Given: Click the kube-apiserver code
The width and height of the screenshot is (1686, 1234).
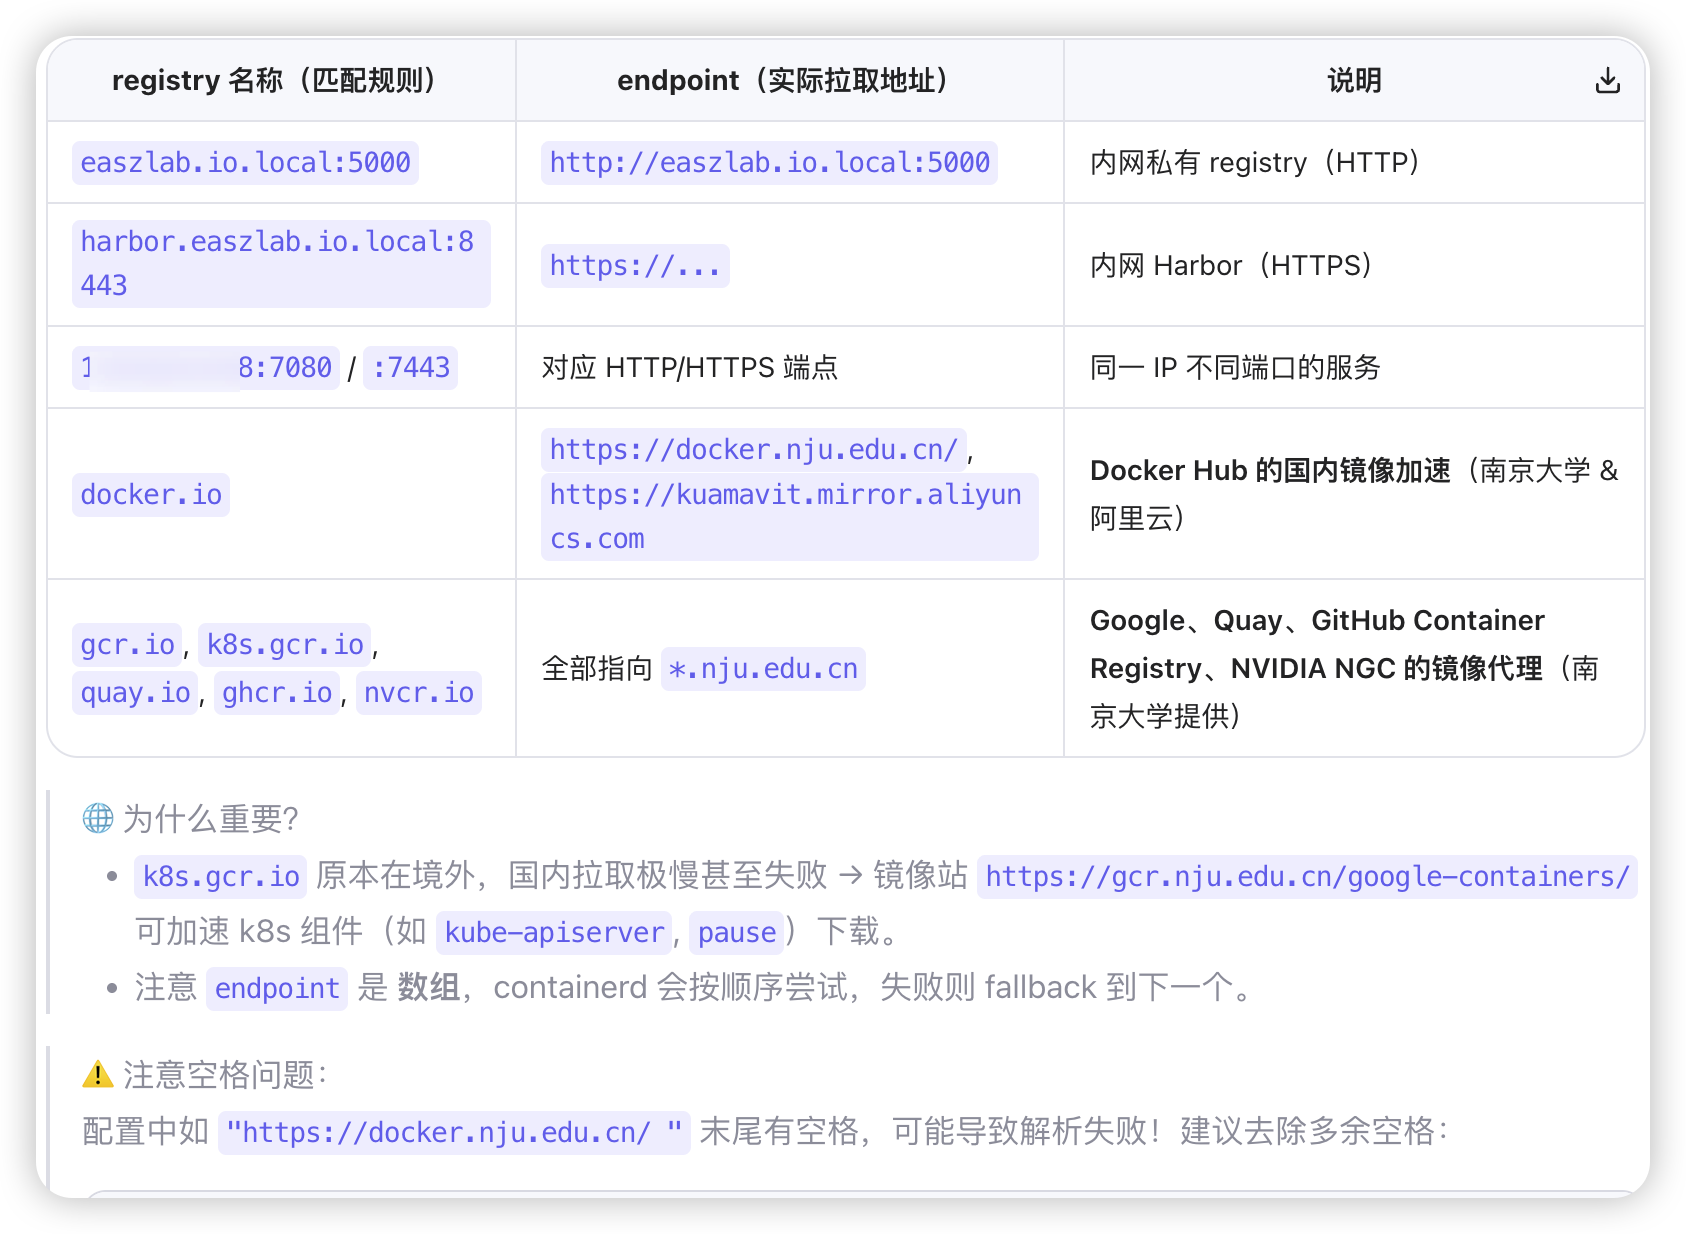Looking at the screenshot, I should pyautogui.click(x=554, y=932).
